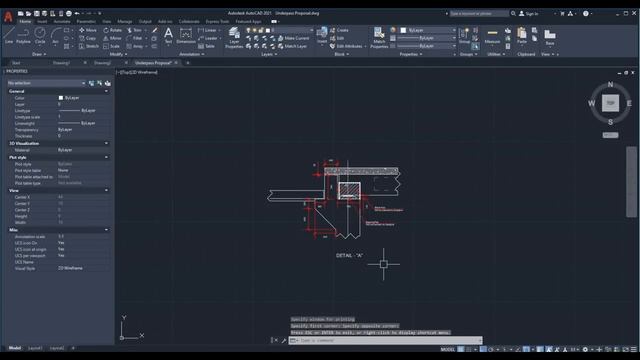640x360 pixels.
Task: Click the TOP face of the ViewCube
Action: [610, 103]
